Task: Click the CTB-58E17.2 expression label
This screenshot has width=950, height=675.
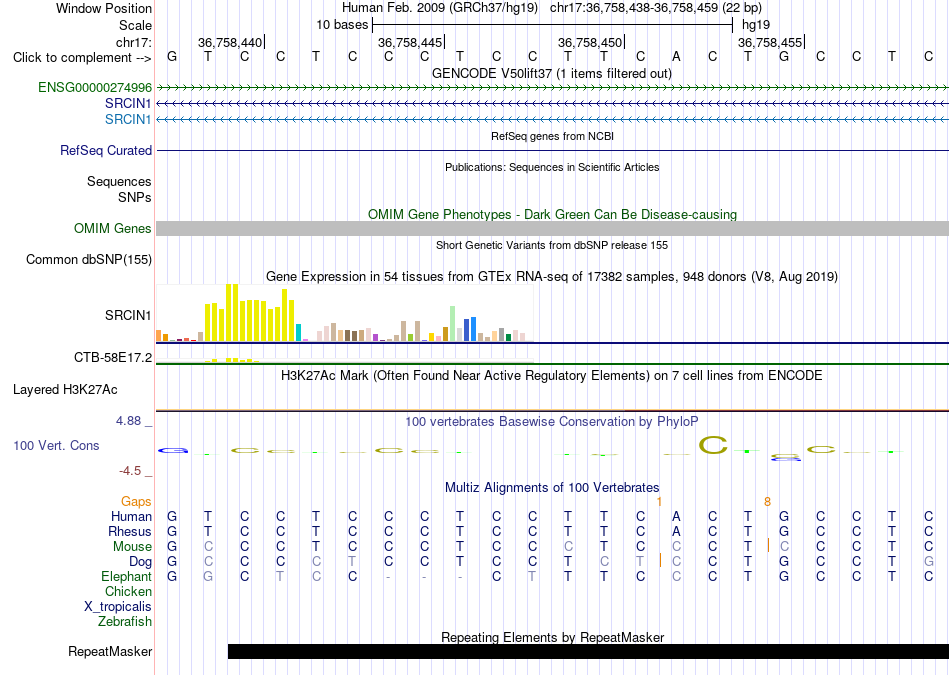Action: pos(113,357)
